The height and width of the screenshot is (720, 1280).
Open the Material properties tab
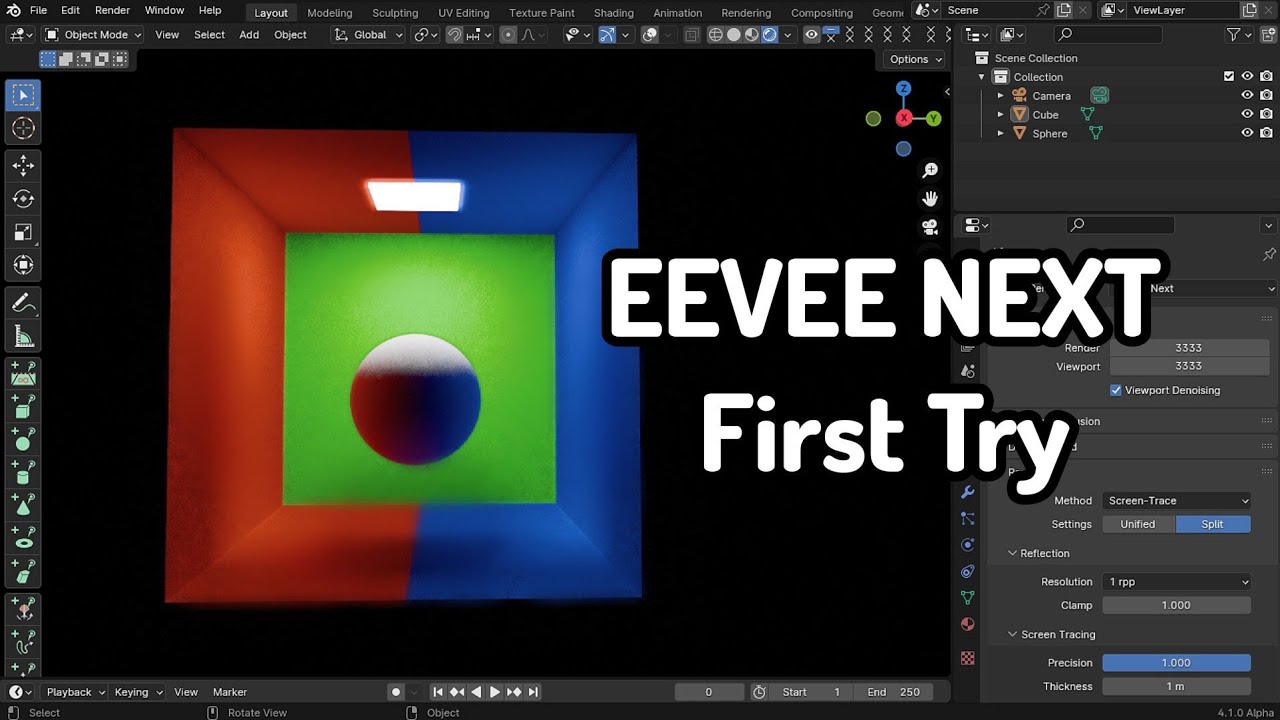click(x=967, y=624)
